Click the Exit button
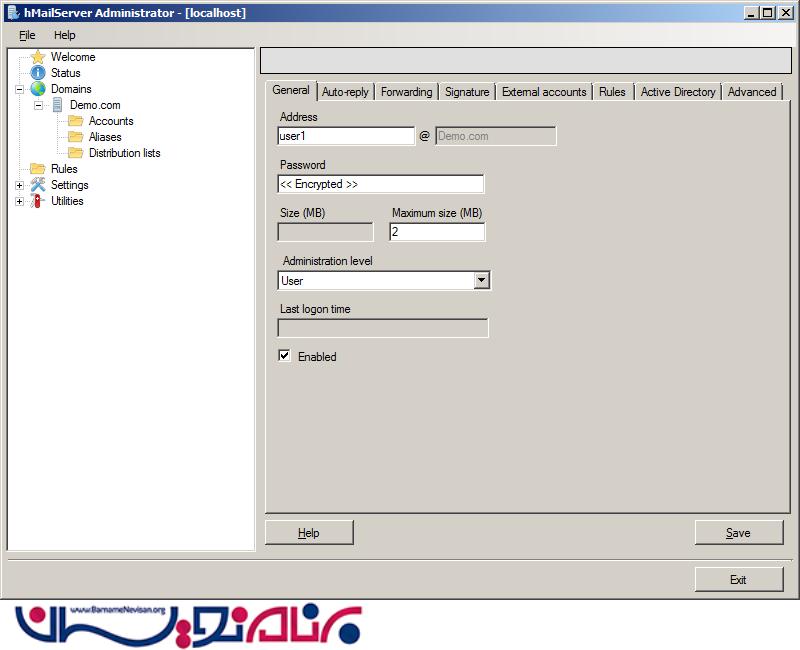This screenshot has height=650, width=800. coord(738,580)
